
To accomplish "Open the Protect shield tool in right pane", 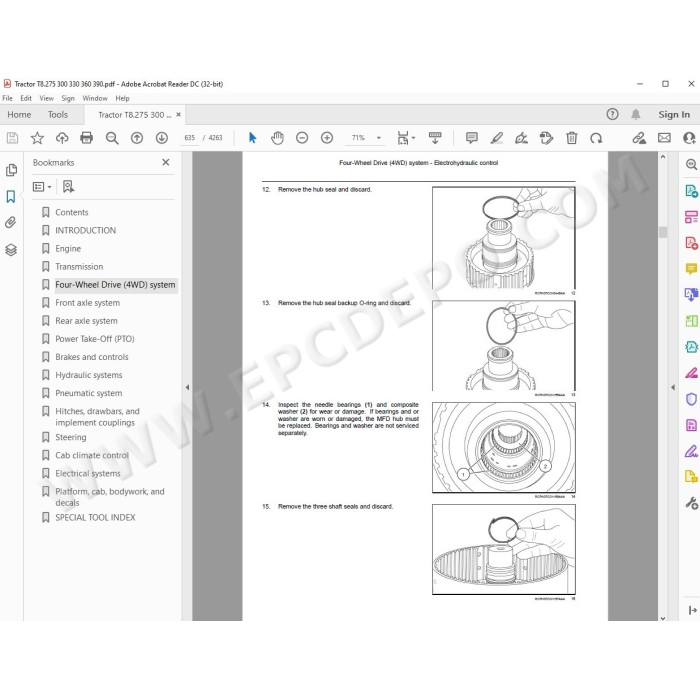I will (691, 399).
